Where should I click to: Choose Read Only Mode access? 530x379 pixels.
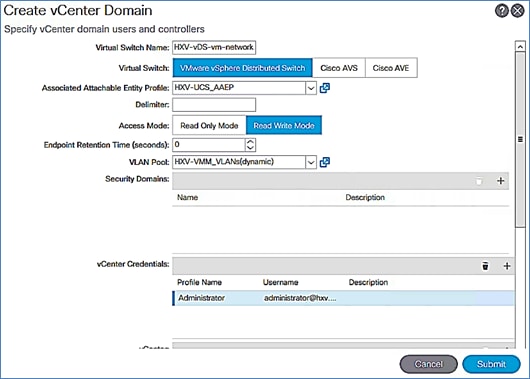click(x=209, y=126)
